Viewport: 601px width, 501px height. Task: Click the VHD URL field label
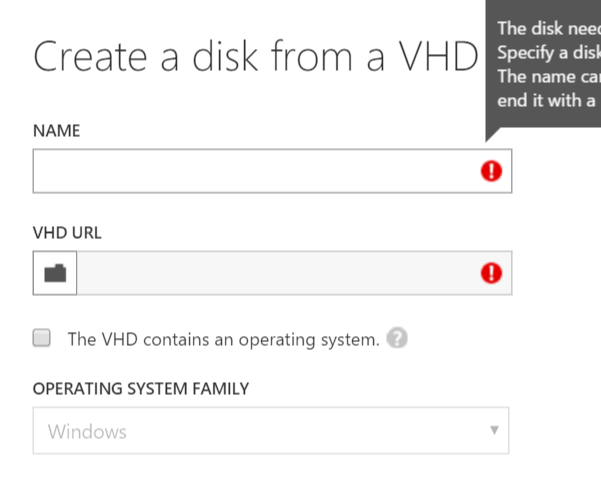67,232
